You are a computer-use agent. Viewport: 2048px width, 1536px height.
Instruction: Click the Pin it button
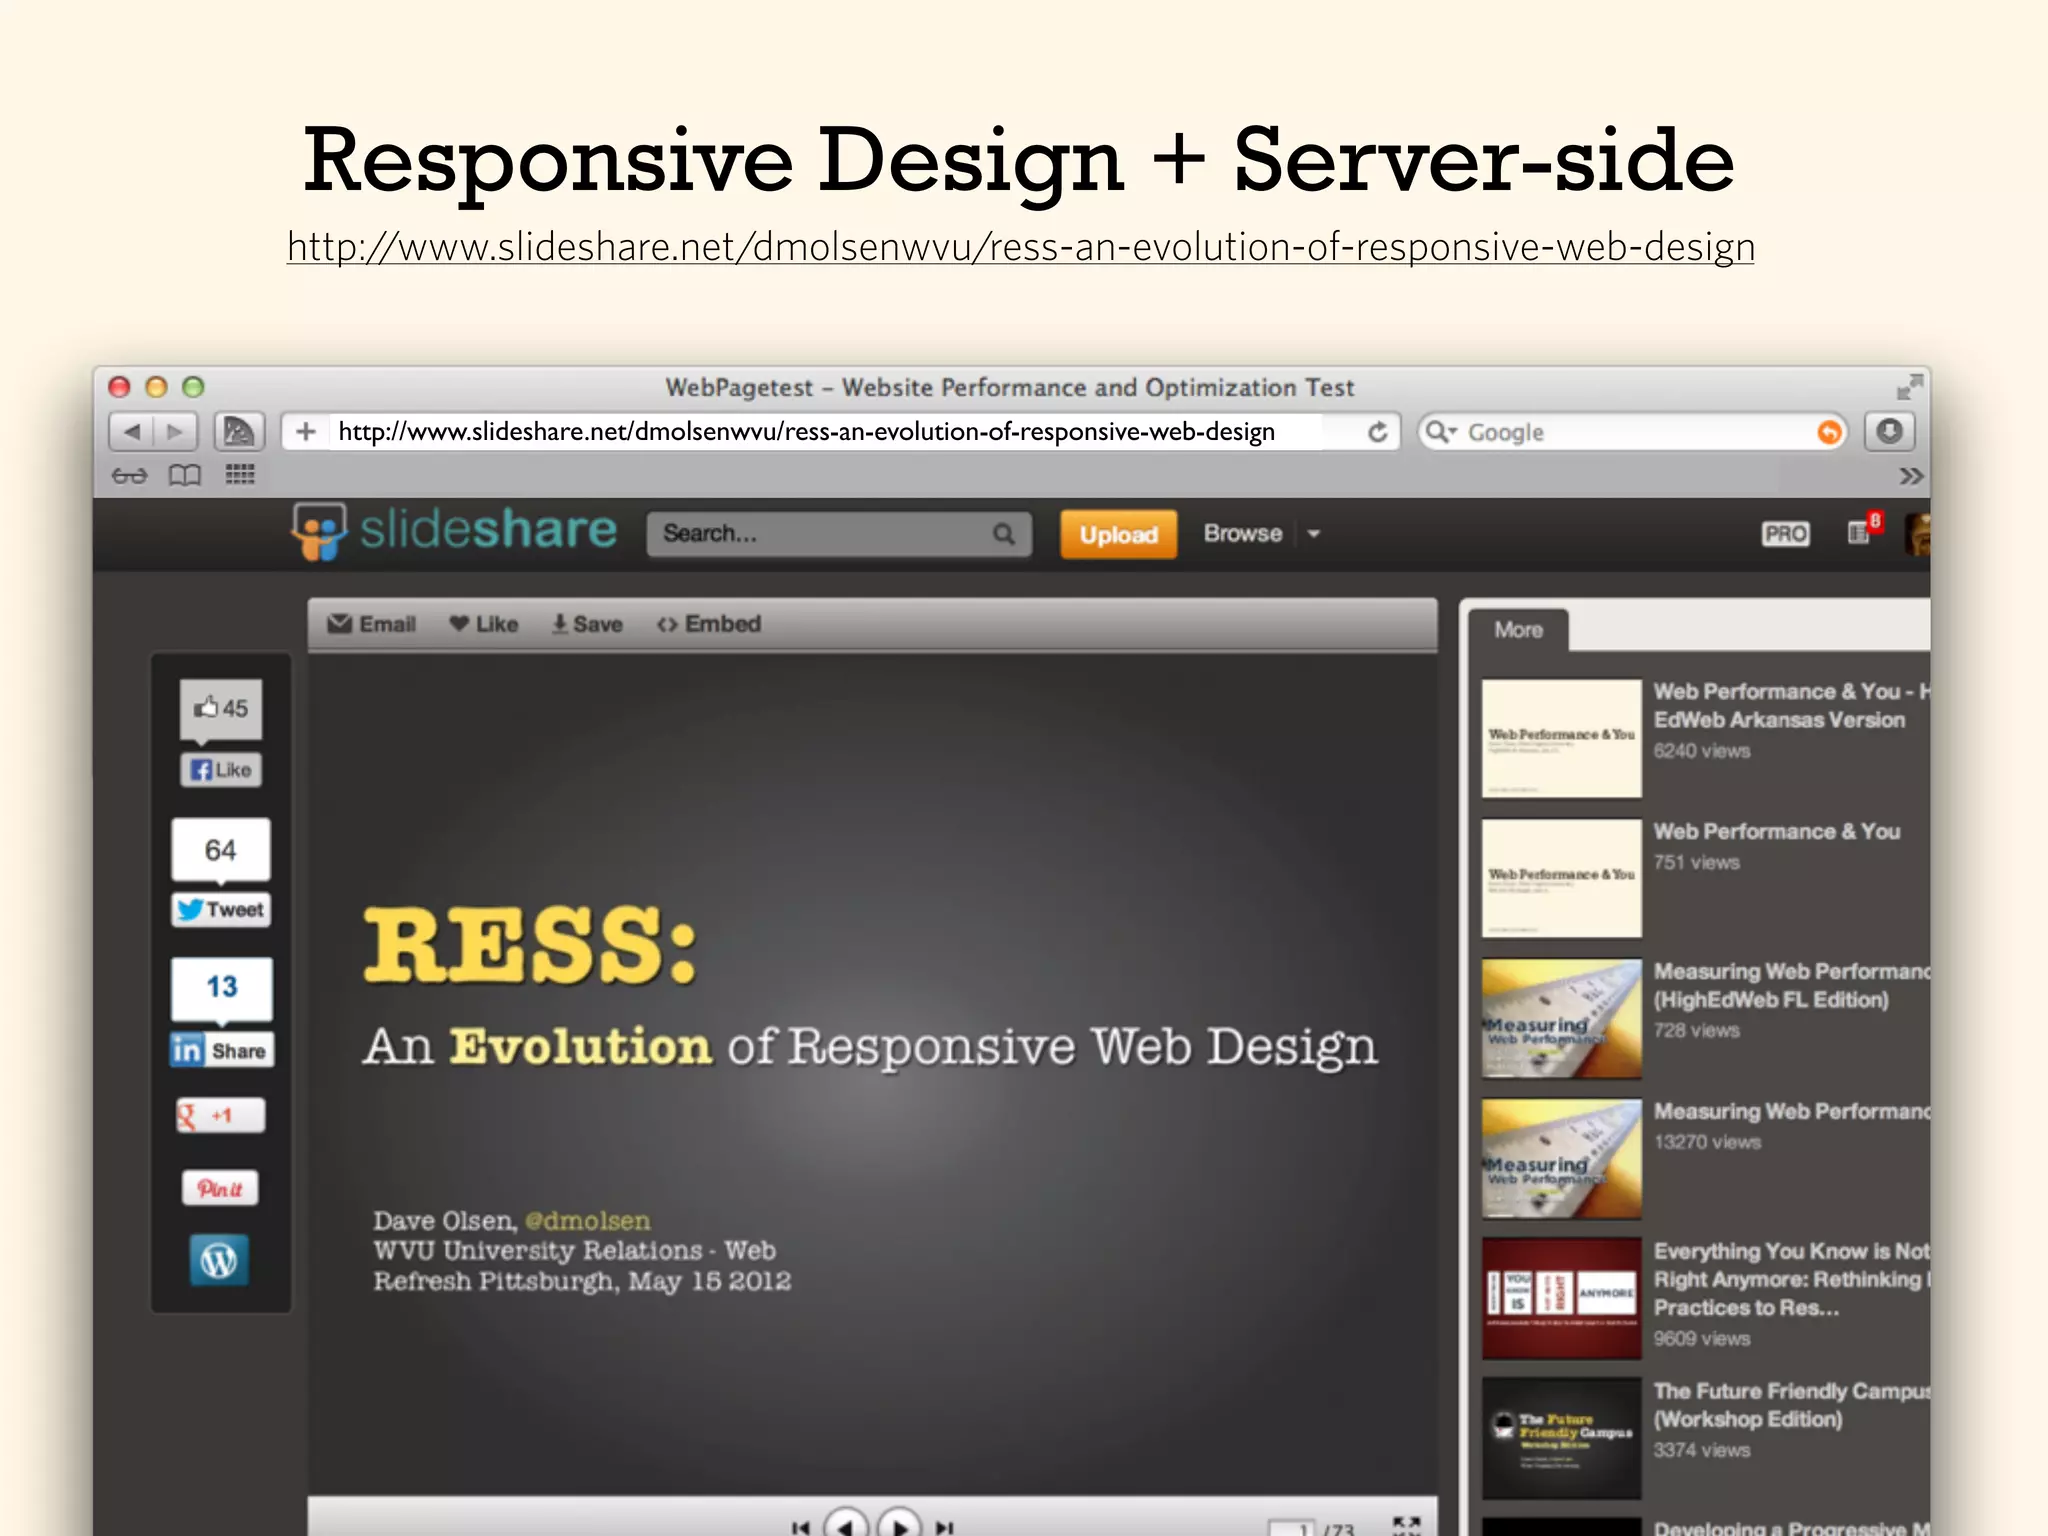tap(220, 1188)
